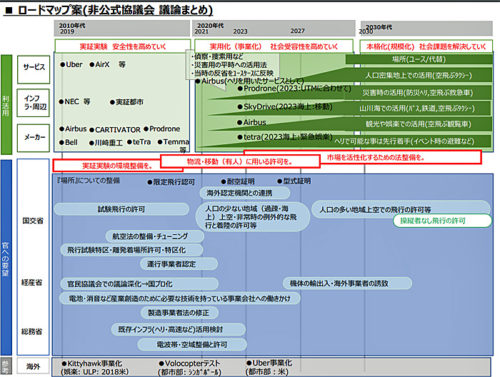Screen dimensions: 500x377
Task: Click the '航空法の整備・チューニング' pill
Action: [x=155, y=236]
